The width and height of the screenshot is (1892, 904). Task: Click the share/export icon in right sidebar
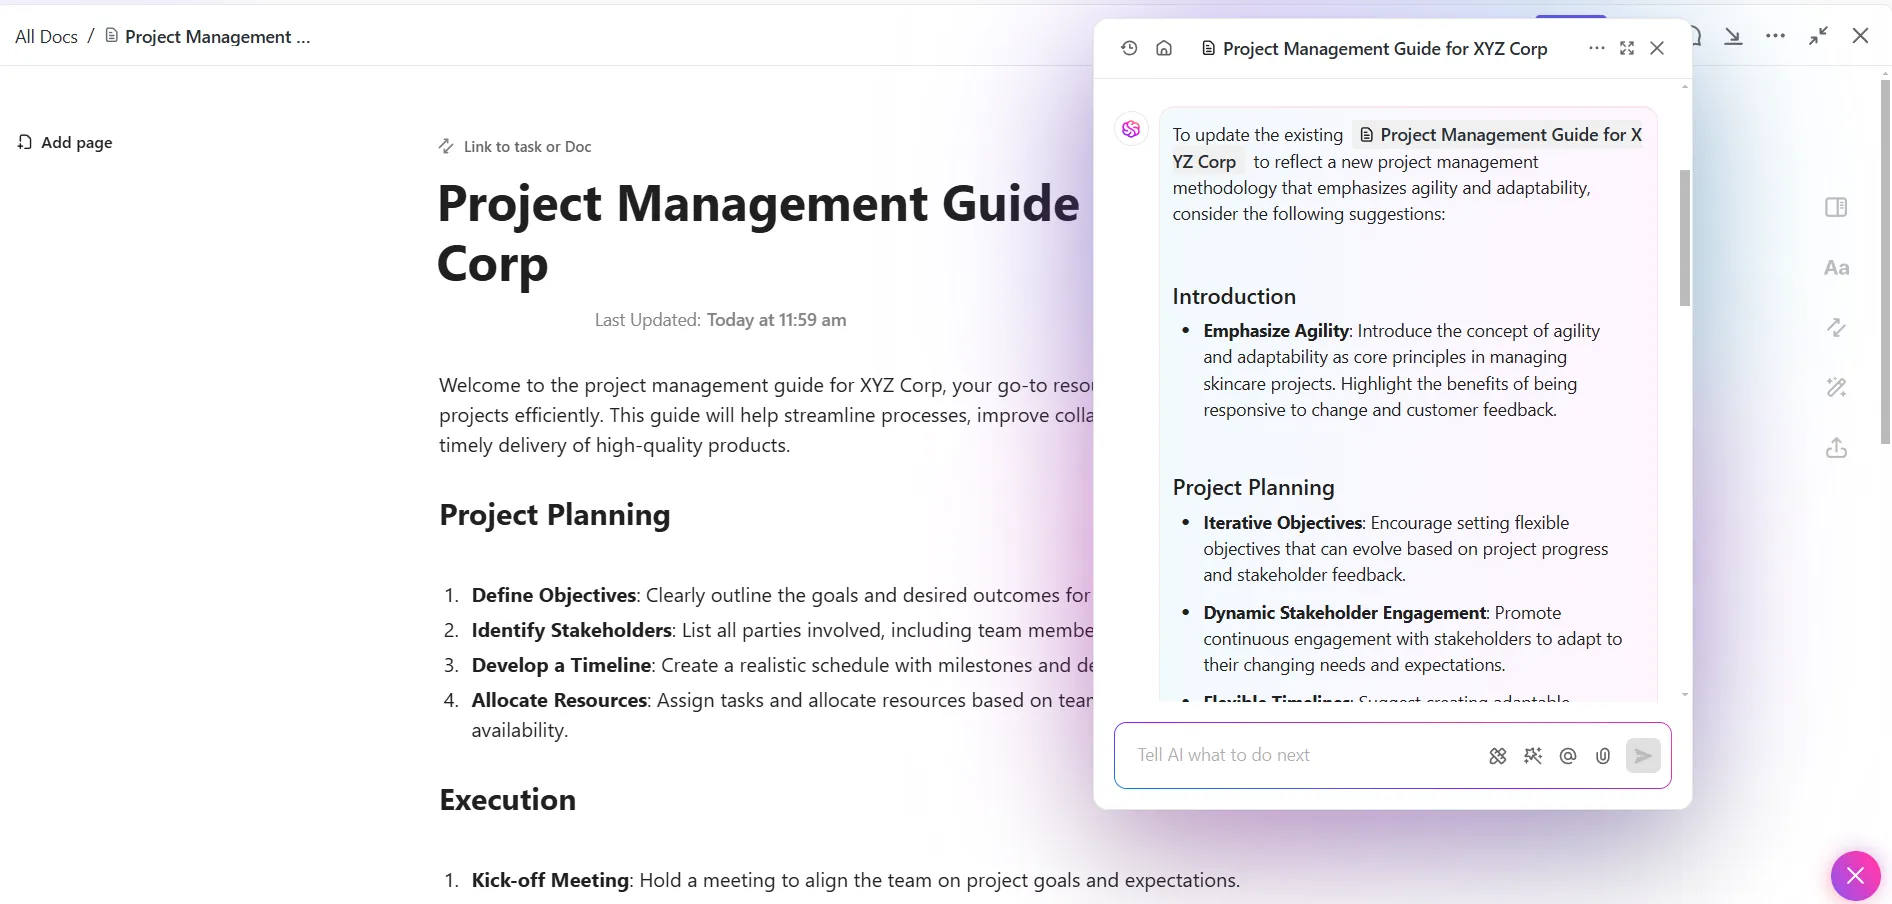pos(1836,448)
